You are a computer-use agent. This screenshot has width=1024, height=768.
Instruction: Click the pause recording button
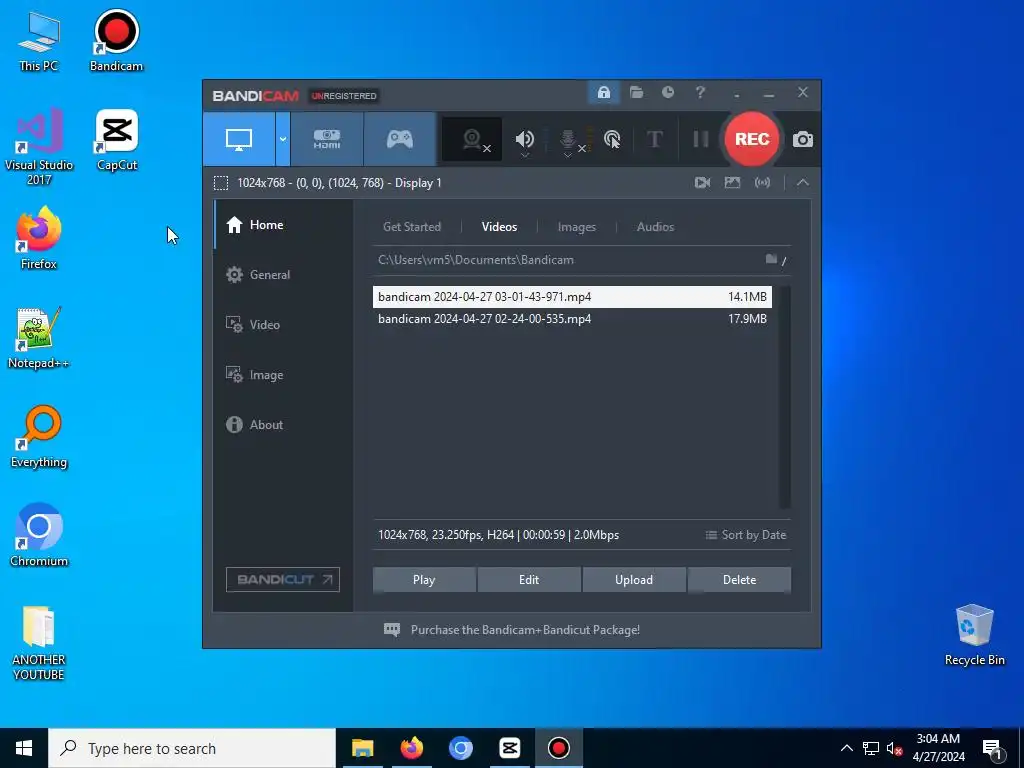click(x=701, y=139)
